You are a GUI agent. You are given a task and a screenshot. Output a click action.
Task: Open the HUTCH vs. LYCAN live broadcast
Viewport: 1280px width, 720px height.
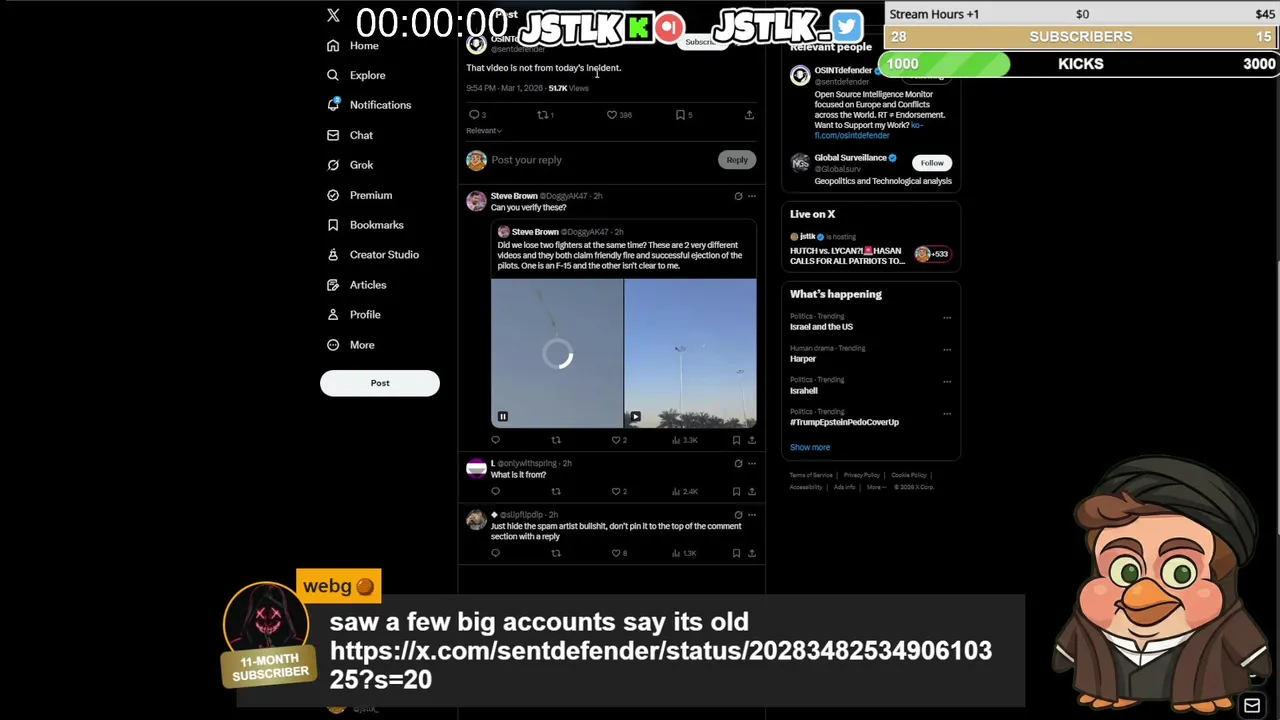click(x=847, y=256)
